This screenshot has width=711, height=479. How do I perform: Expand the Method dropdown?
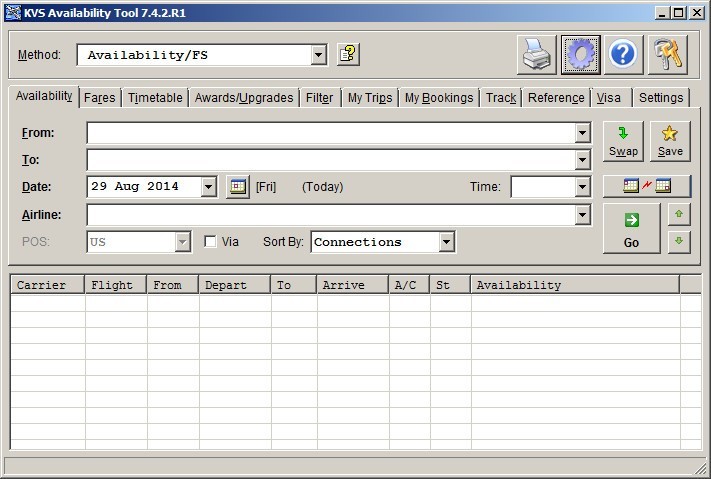(319, 55)
